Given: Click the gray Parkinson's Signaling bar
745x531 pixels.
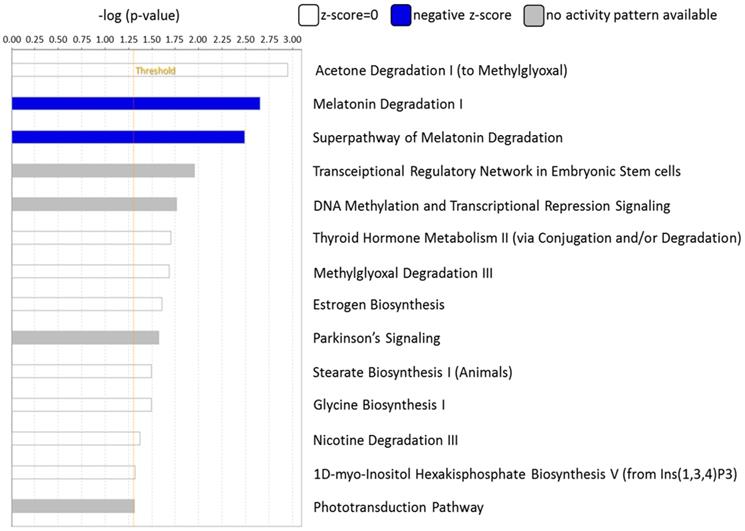Looking at the screenshot, I should point(85,338).
